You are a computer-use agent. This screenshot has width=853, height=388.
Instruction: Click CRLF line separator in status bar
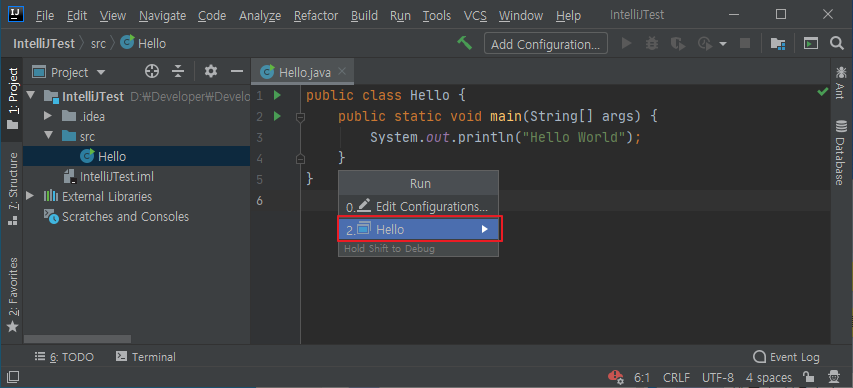click(x=676, y=377)
